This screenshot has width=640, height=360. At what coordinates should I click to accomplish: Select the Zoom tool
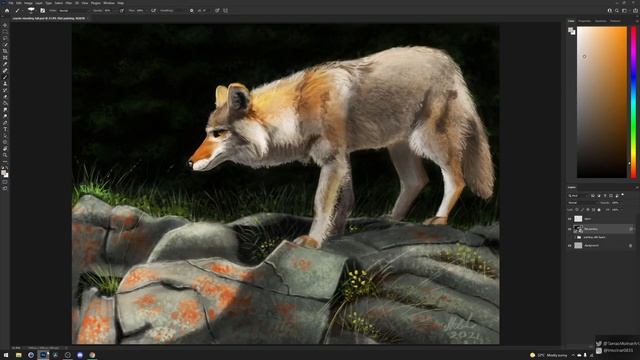point(5,156)
